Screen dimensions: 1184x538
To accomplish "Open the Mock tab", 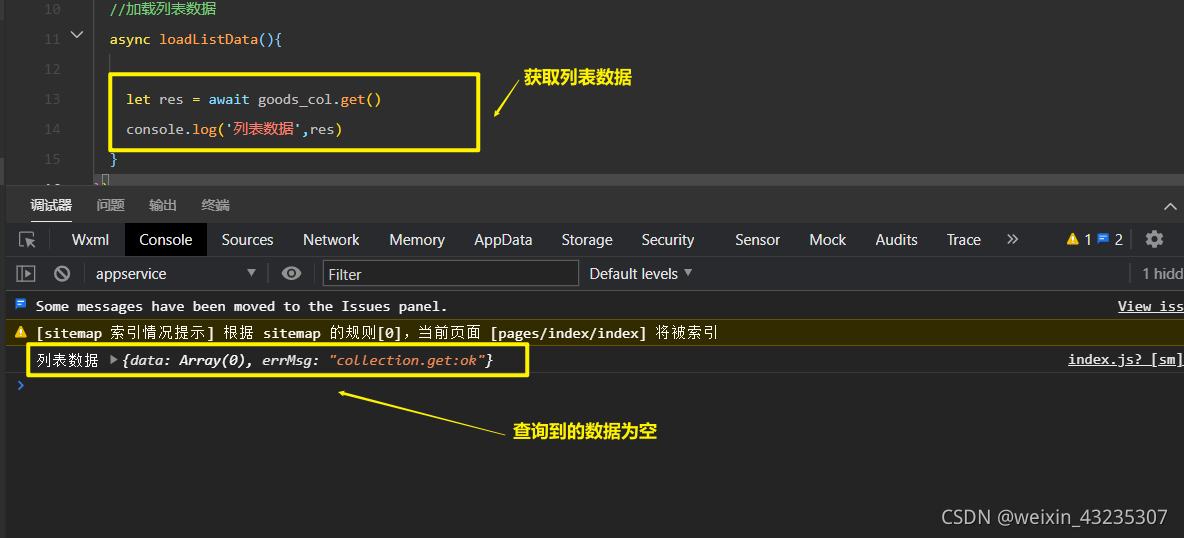I will coord(828,240).
